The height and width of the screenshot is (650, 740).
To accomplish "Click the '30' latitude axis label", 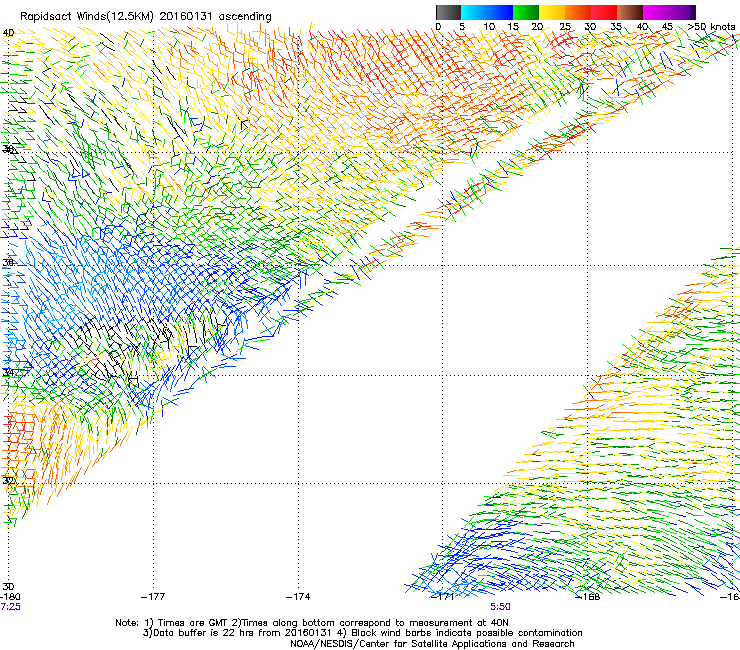I will coord(8,586).
